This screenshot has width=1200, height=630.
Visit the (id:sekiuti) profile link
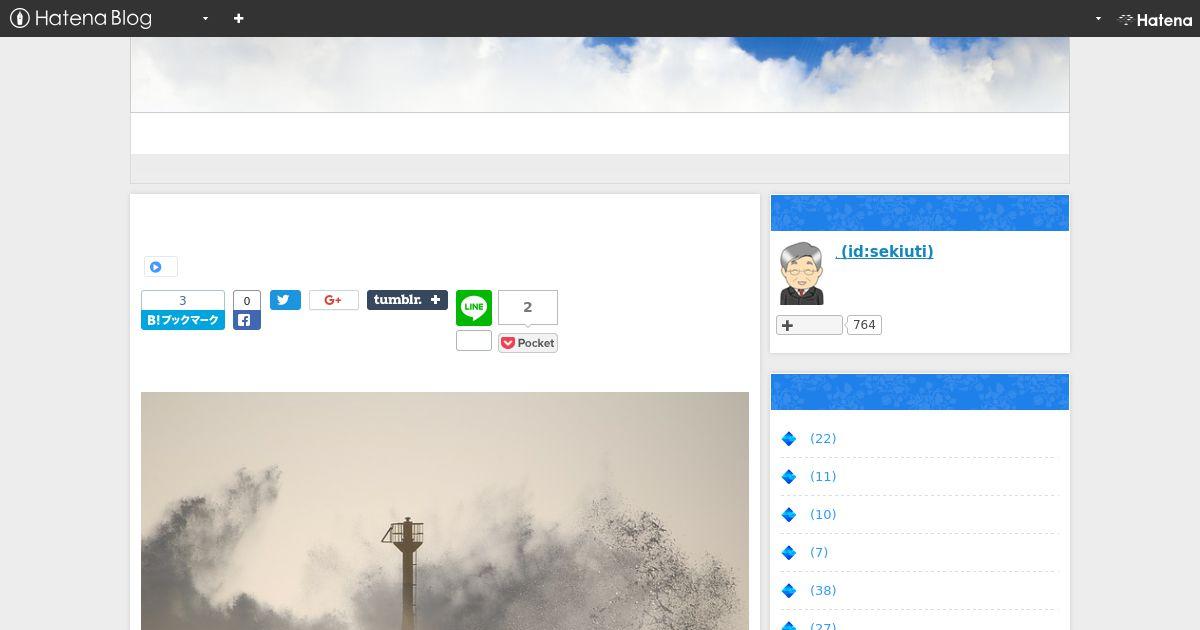pyautogui.click(x=885, y=251)
